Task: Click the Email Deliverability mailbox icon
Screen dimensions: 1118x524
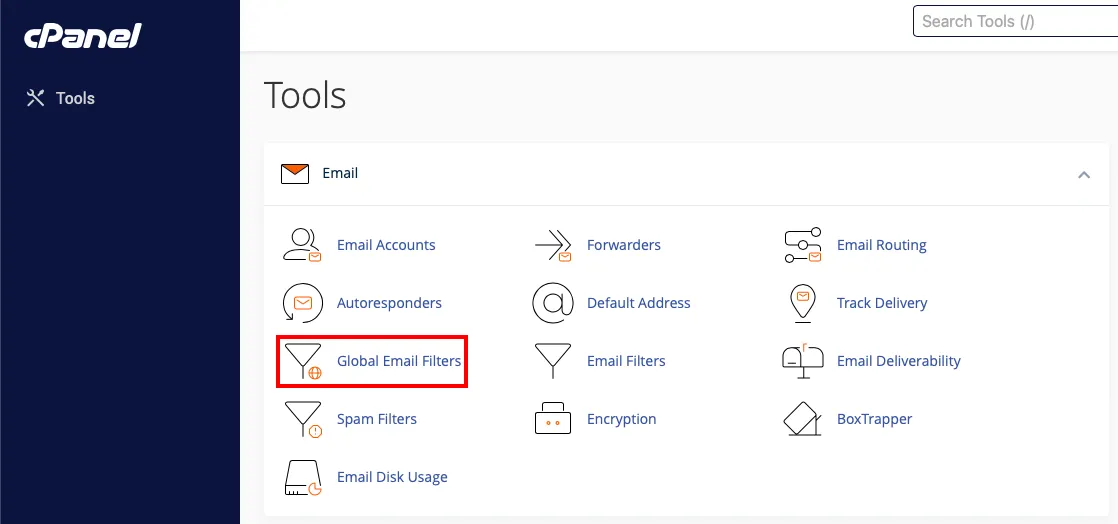Action: [x=803, y=361]
